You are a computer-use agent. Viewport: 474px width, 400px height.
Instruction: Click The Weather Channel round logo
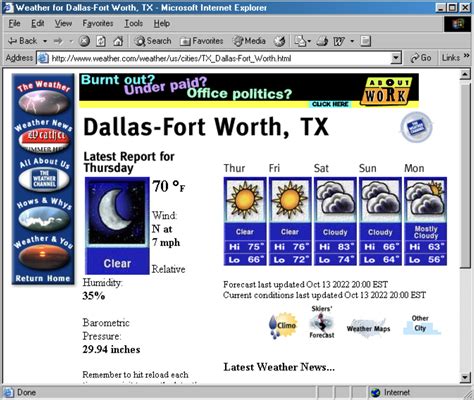click(416, 127)
